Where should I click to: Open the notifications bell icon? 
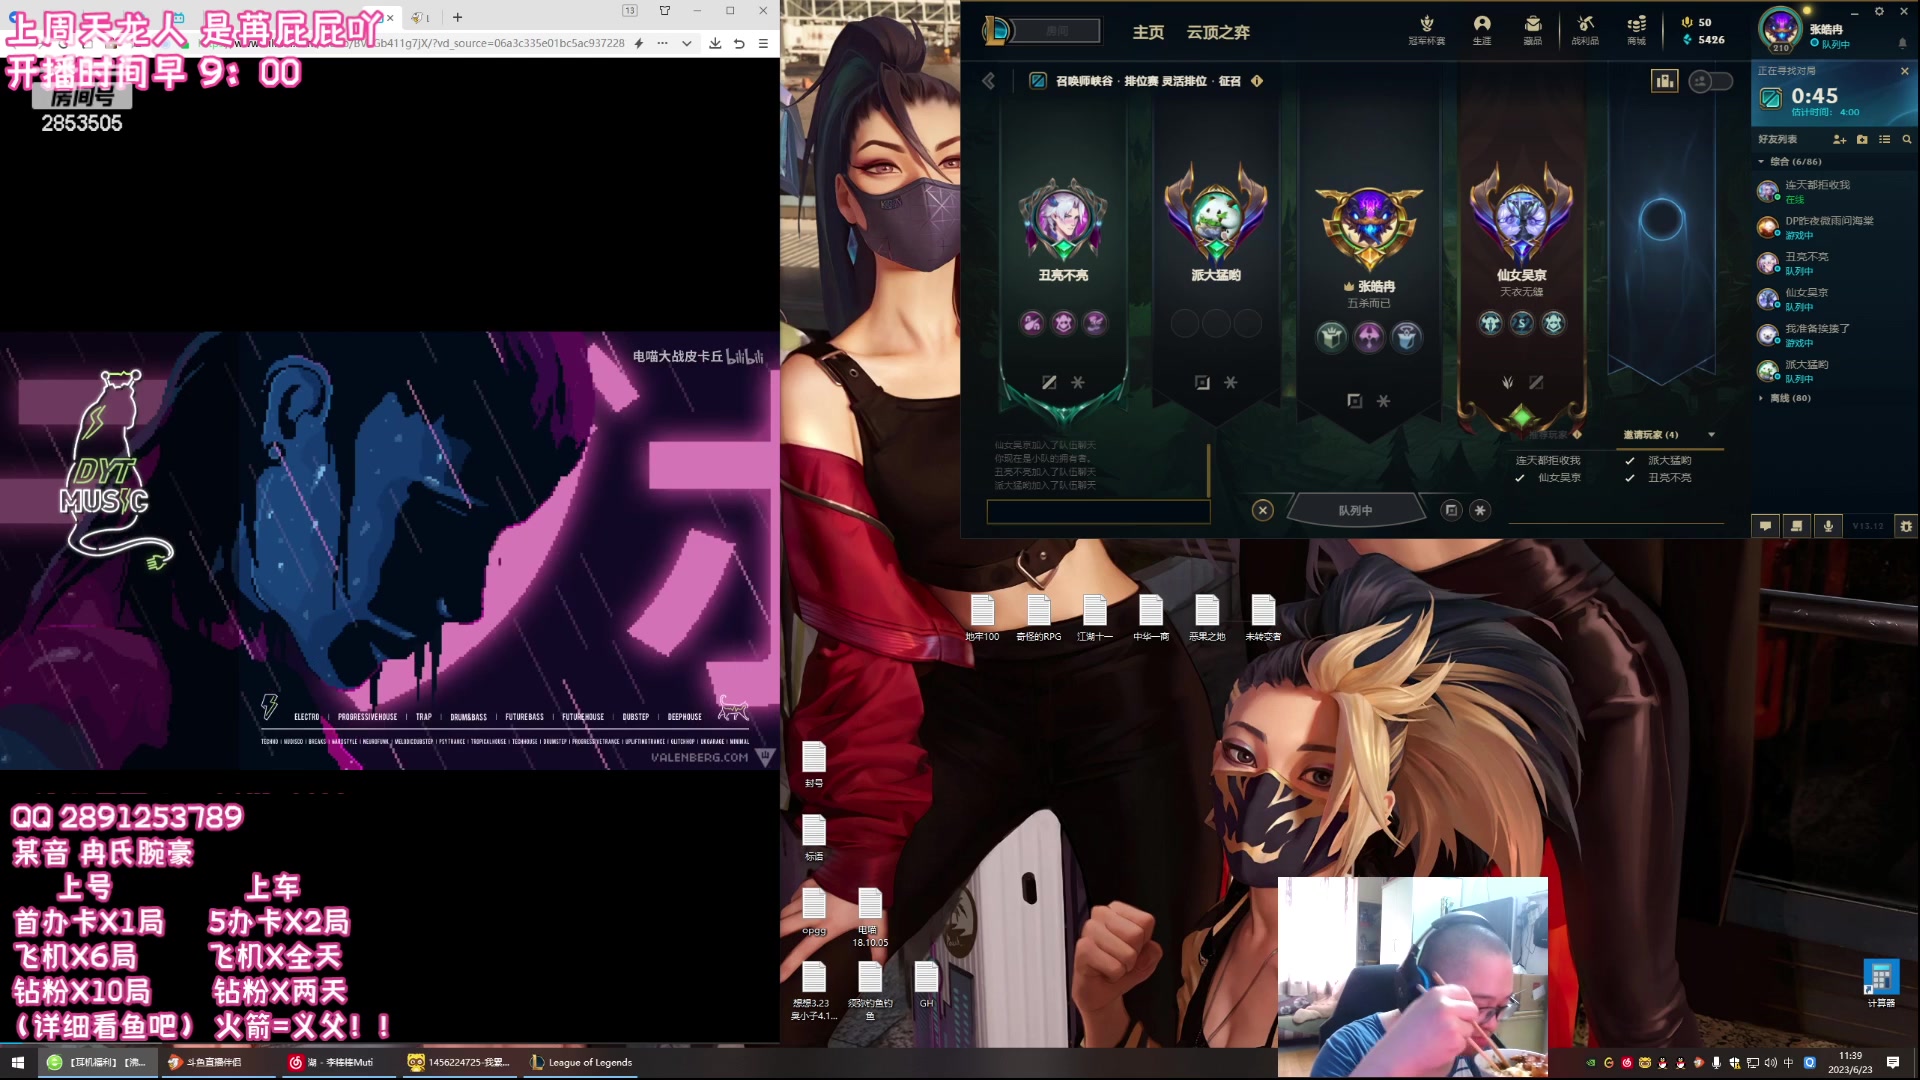click(1902, 43)
